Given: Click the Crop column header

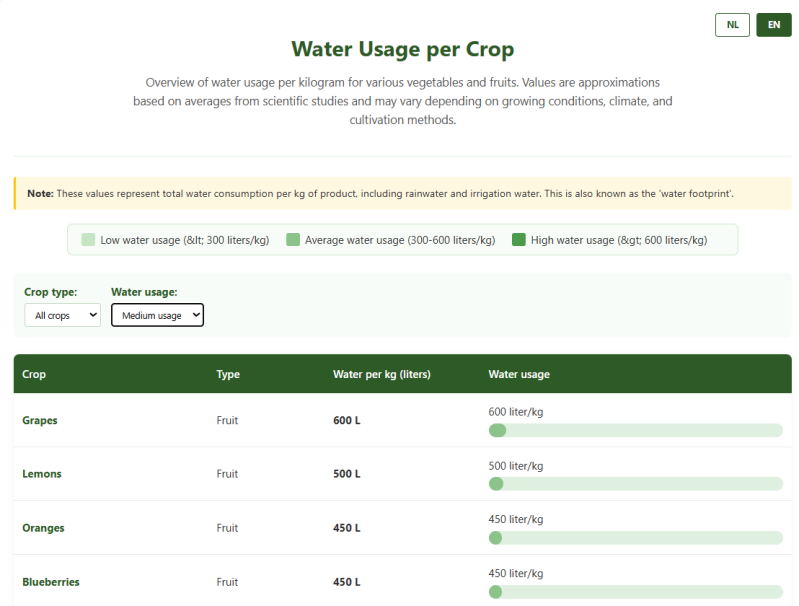Looking at the screenshot, I should (34, 374).
